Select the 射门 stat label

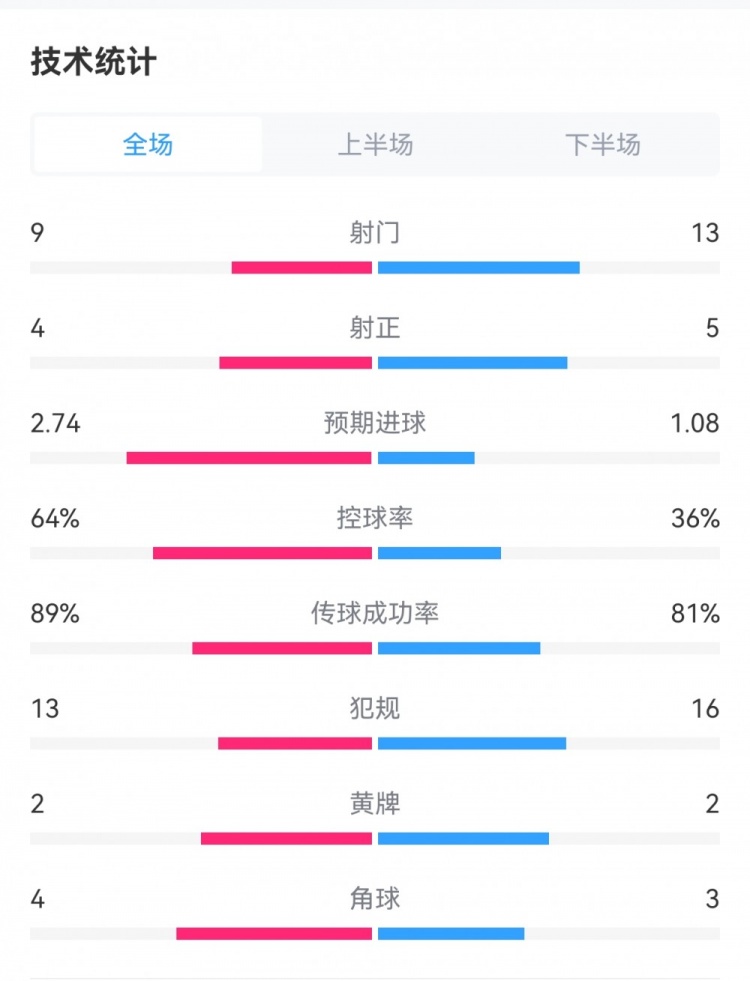point(375,233)
